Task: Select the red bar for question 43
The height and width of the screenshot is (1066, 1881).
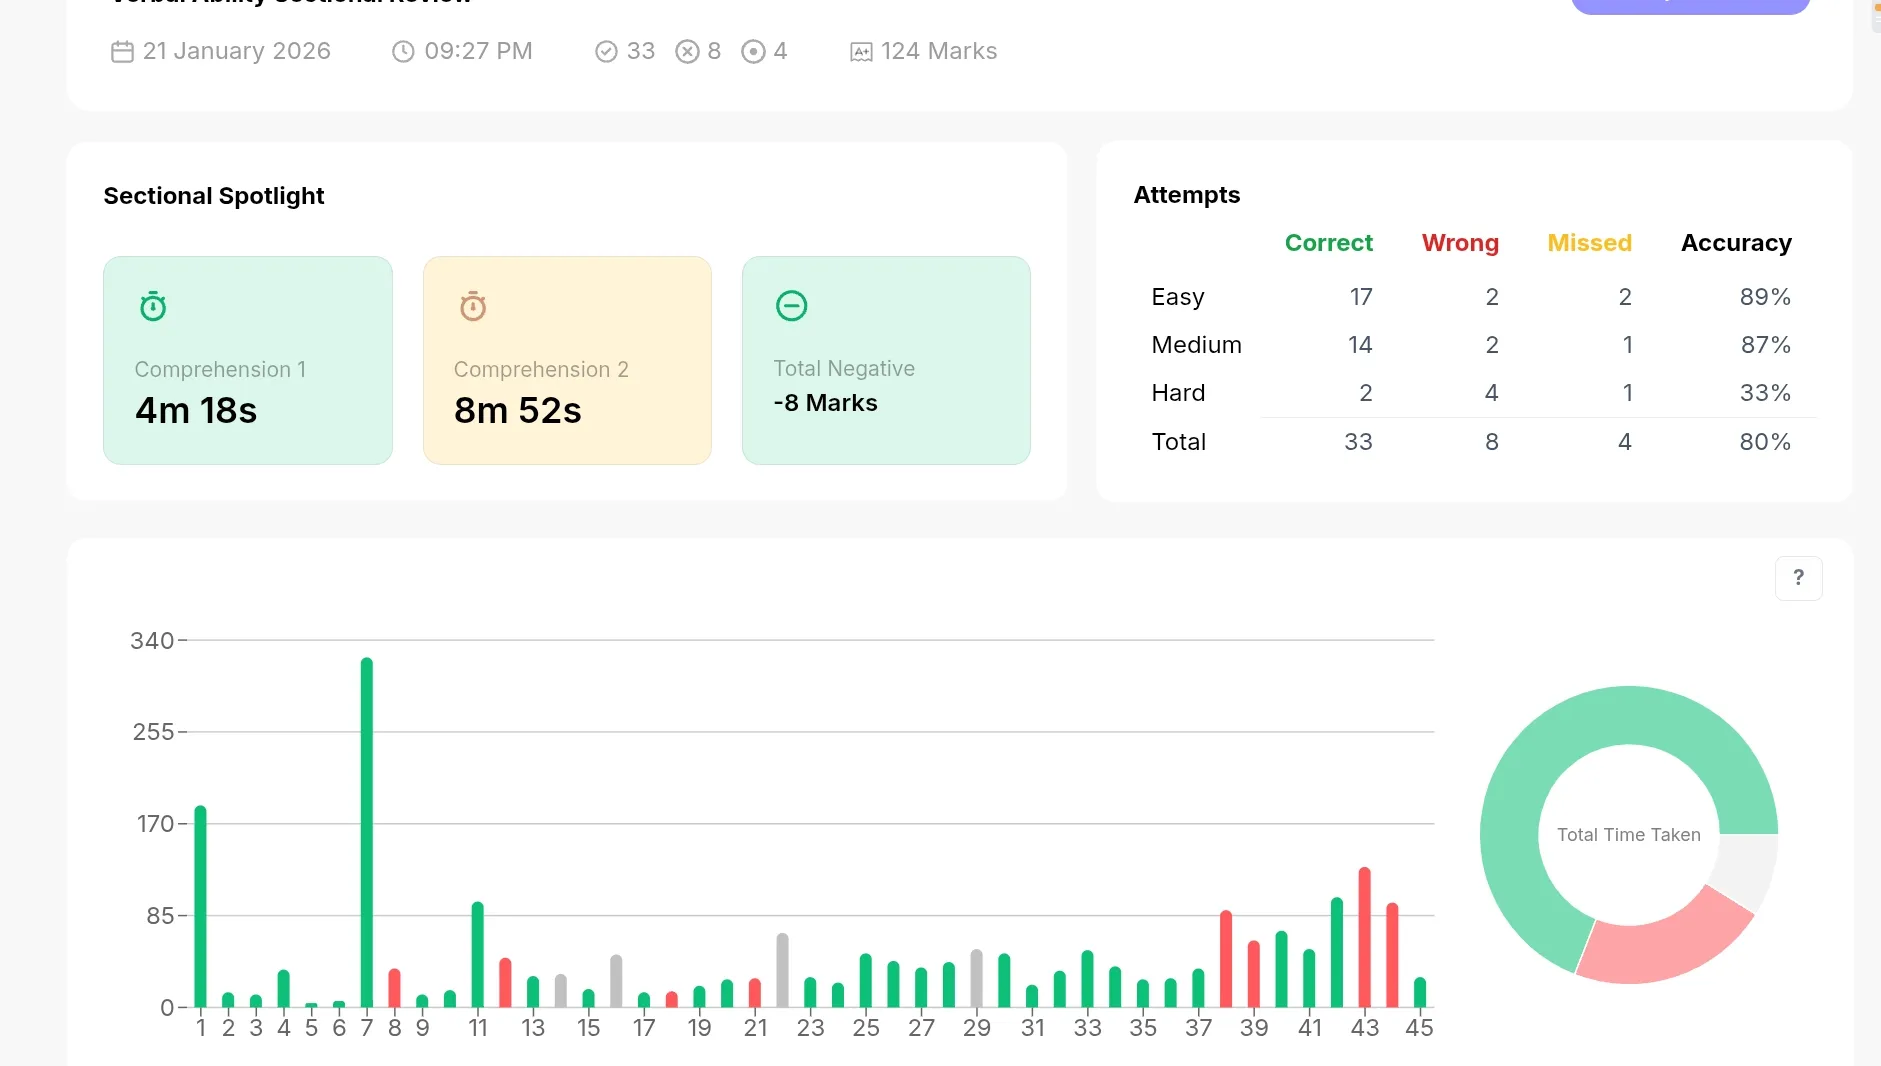Action: [x=1364, y=937]
